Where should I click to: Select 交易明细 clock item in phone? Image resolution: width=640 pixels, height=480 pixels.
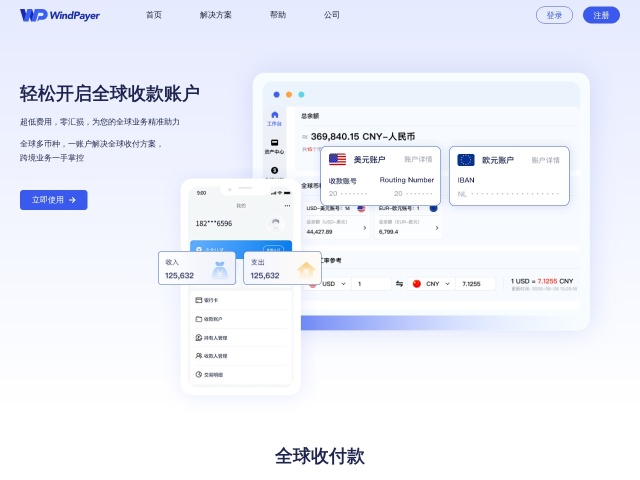tap(241, 374)
